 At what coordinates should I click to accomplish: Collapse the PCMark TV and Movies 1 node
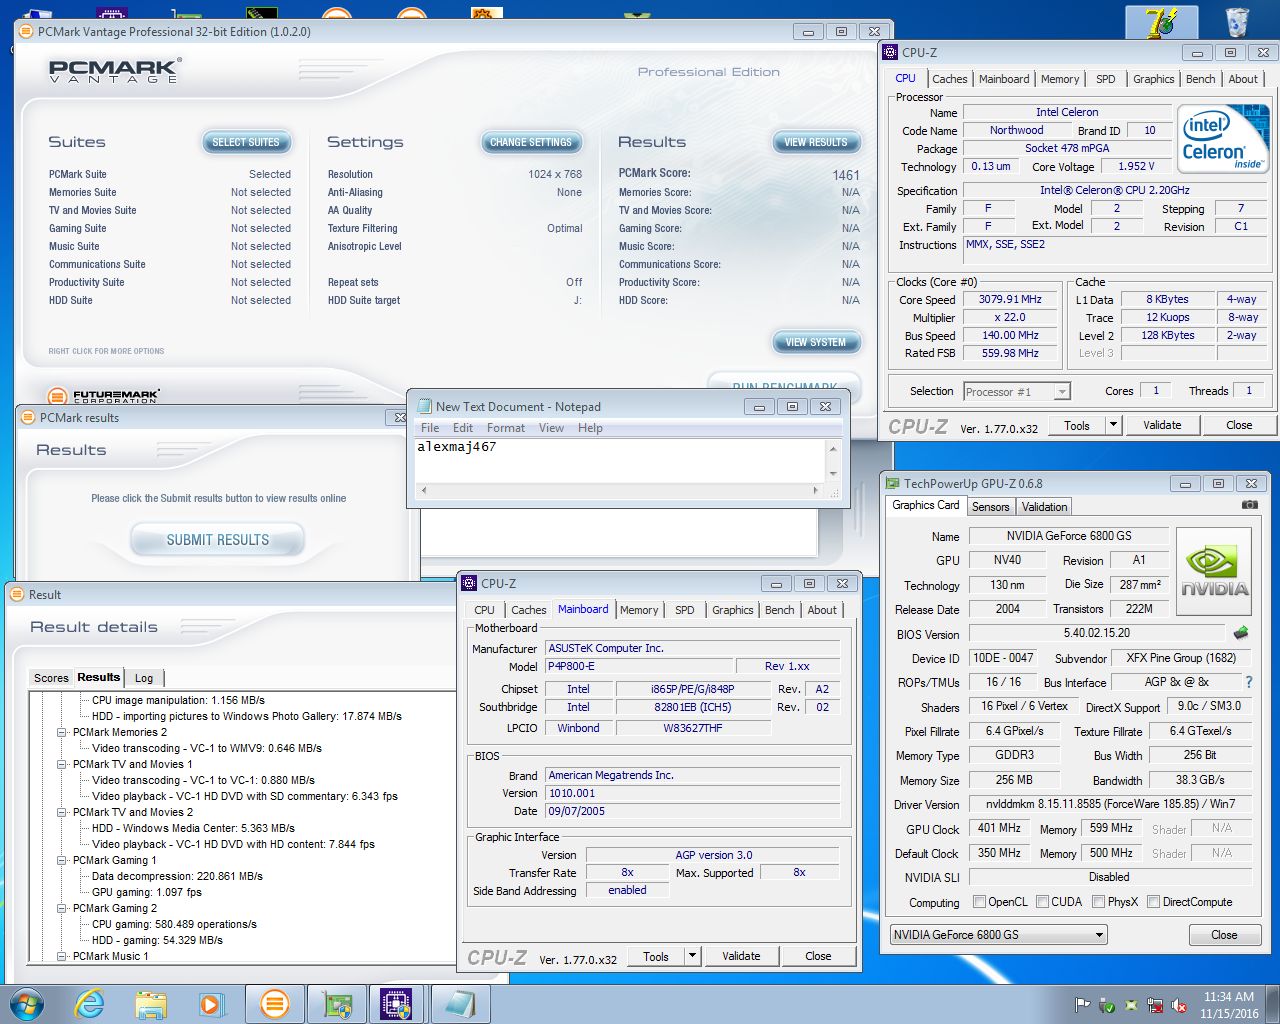(62, 764)
